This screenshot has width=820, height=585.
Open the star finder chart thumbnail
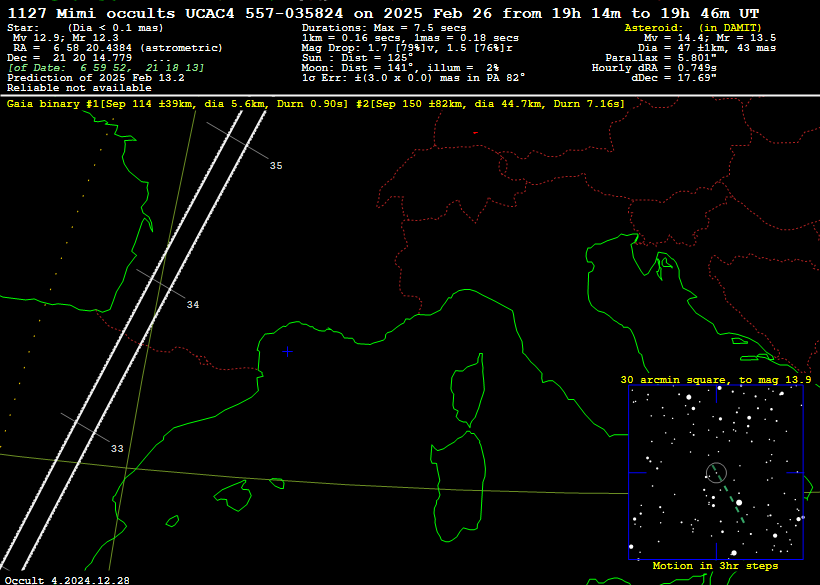tap(715, 472)
